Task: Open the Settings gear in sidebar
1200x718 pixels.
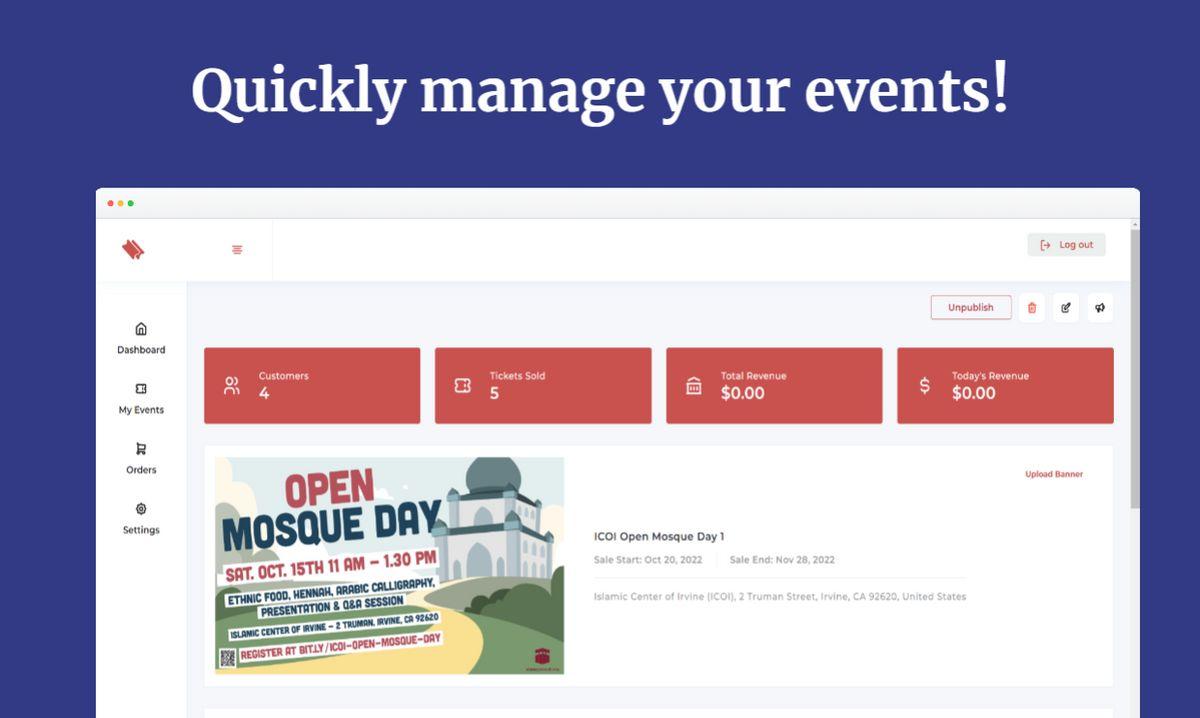Action: click(141, 509)
